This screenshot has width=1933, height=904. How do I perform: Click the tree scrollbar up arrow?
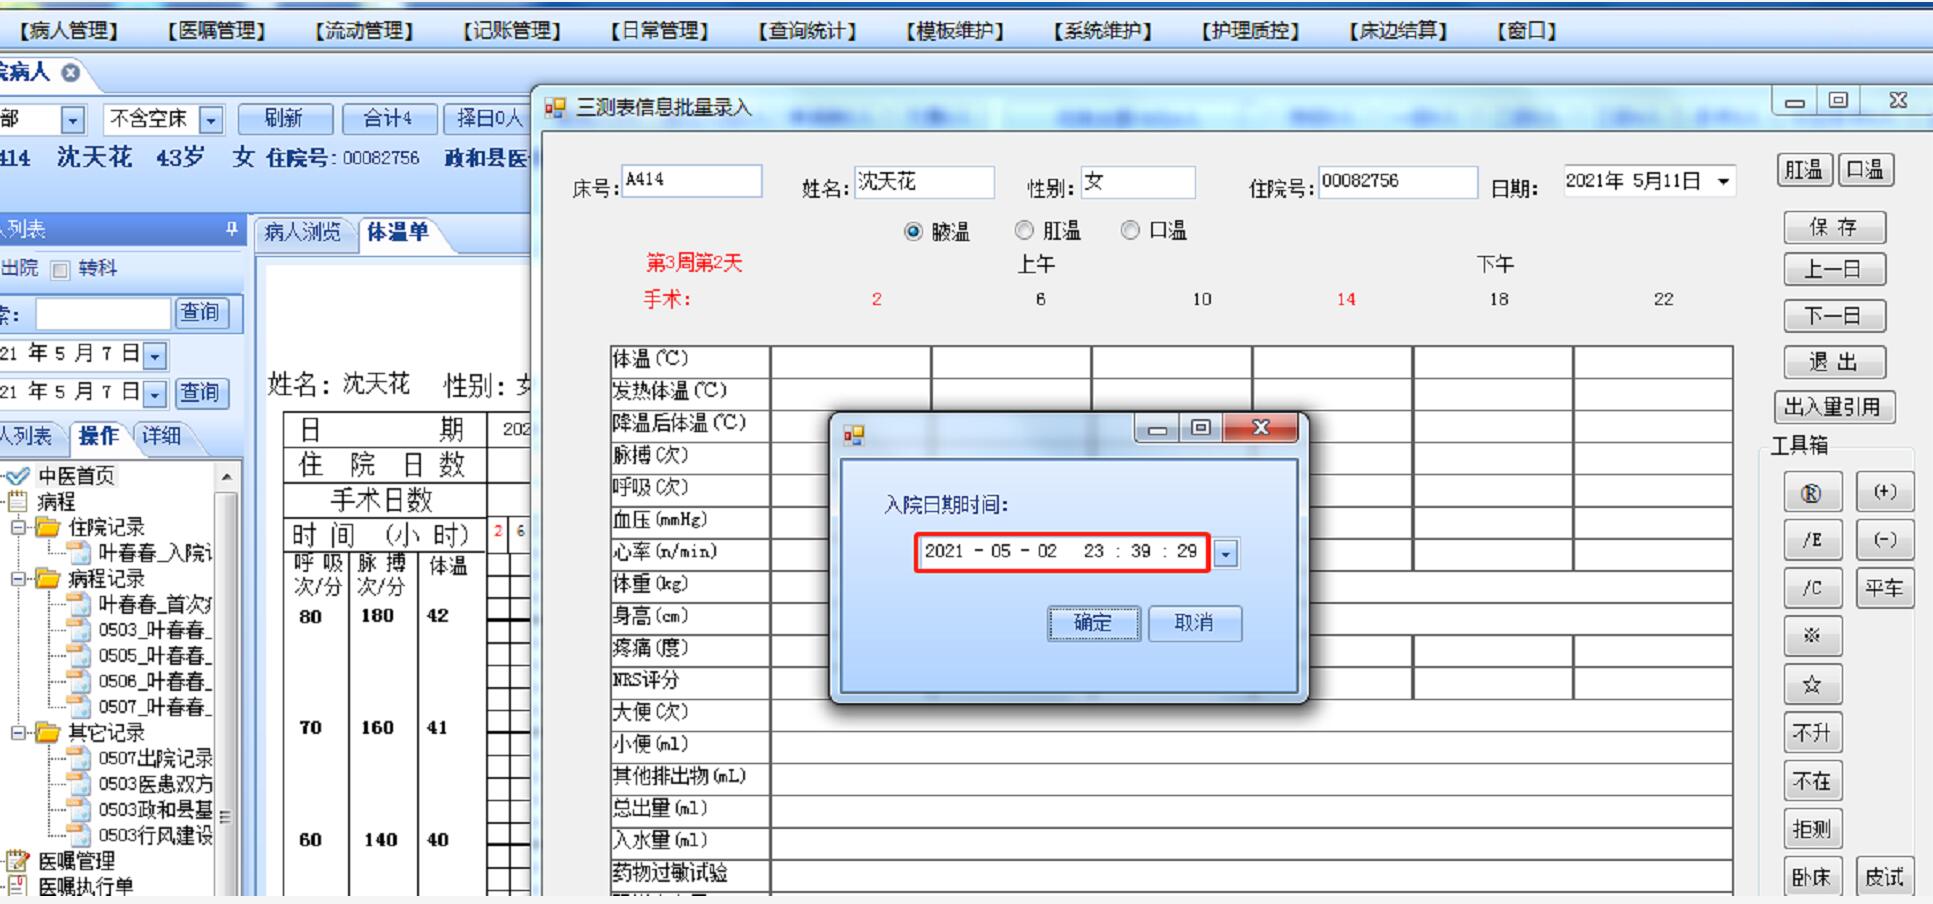227,477
